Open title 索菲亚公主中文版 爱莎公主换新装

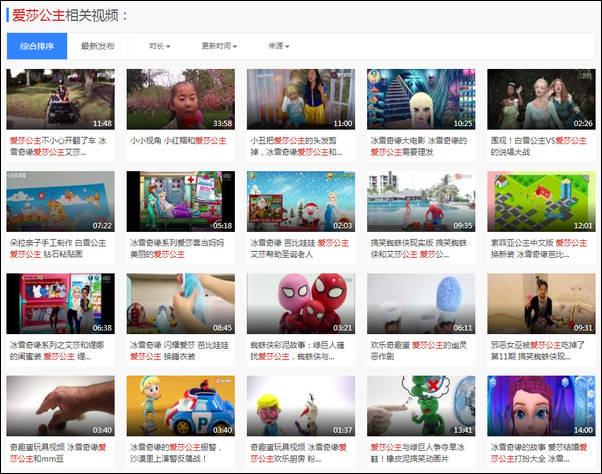539,248
